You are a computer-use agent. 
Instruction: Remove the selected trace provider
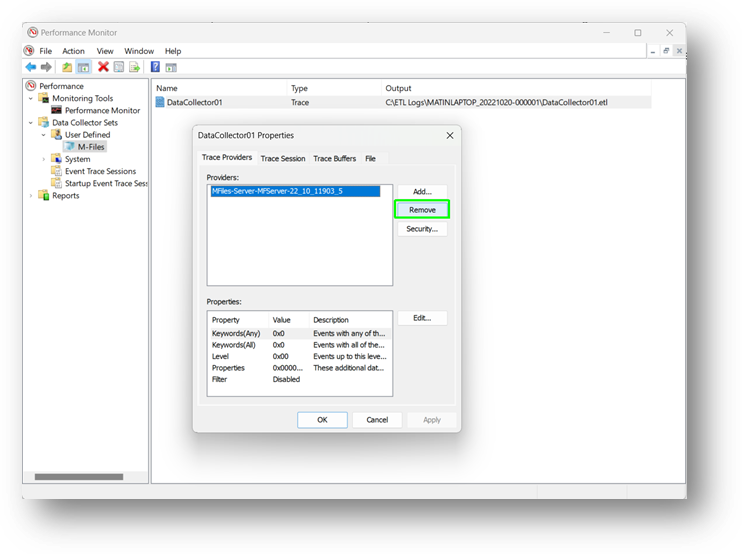point(422,210)
